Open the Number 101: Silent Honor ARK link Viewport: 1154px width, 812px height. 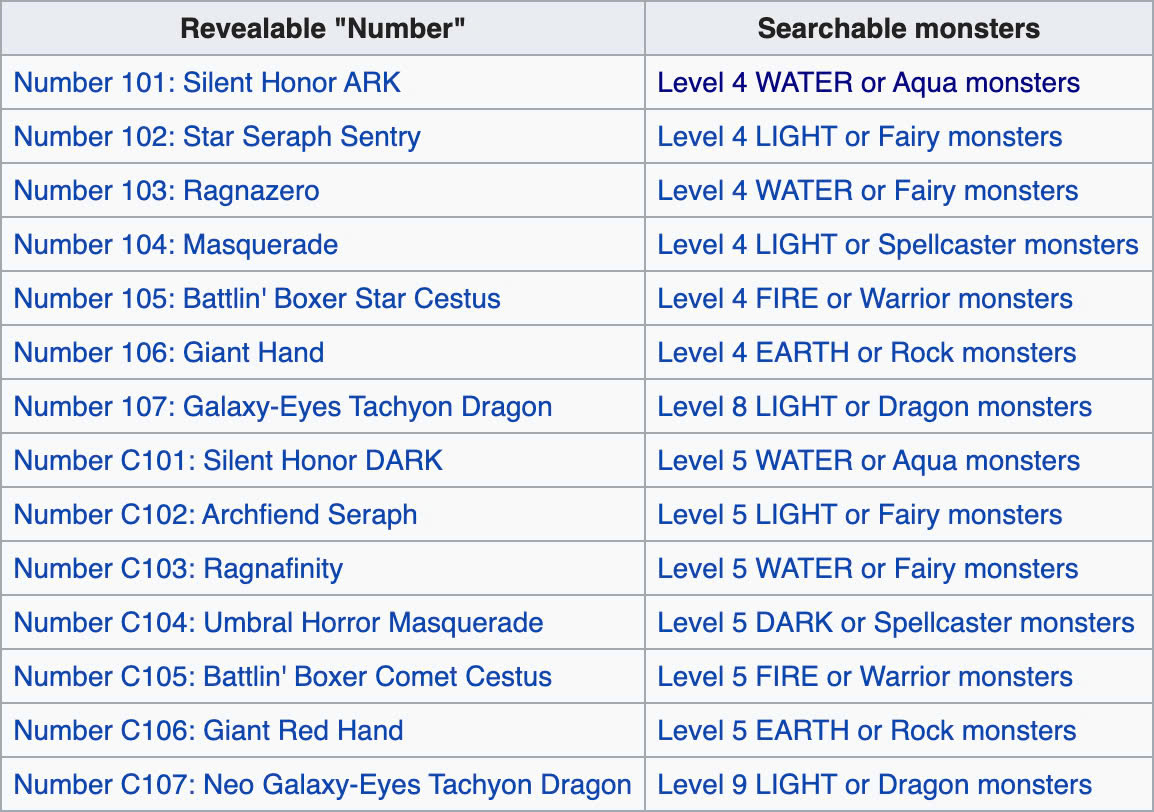click(x=207, y=82)
